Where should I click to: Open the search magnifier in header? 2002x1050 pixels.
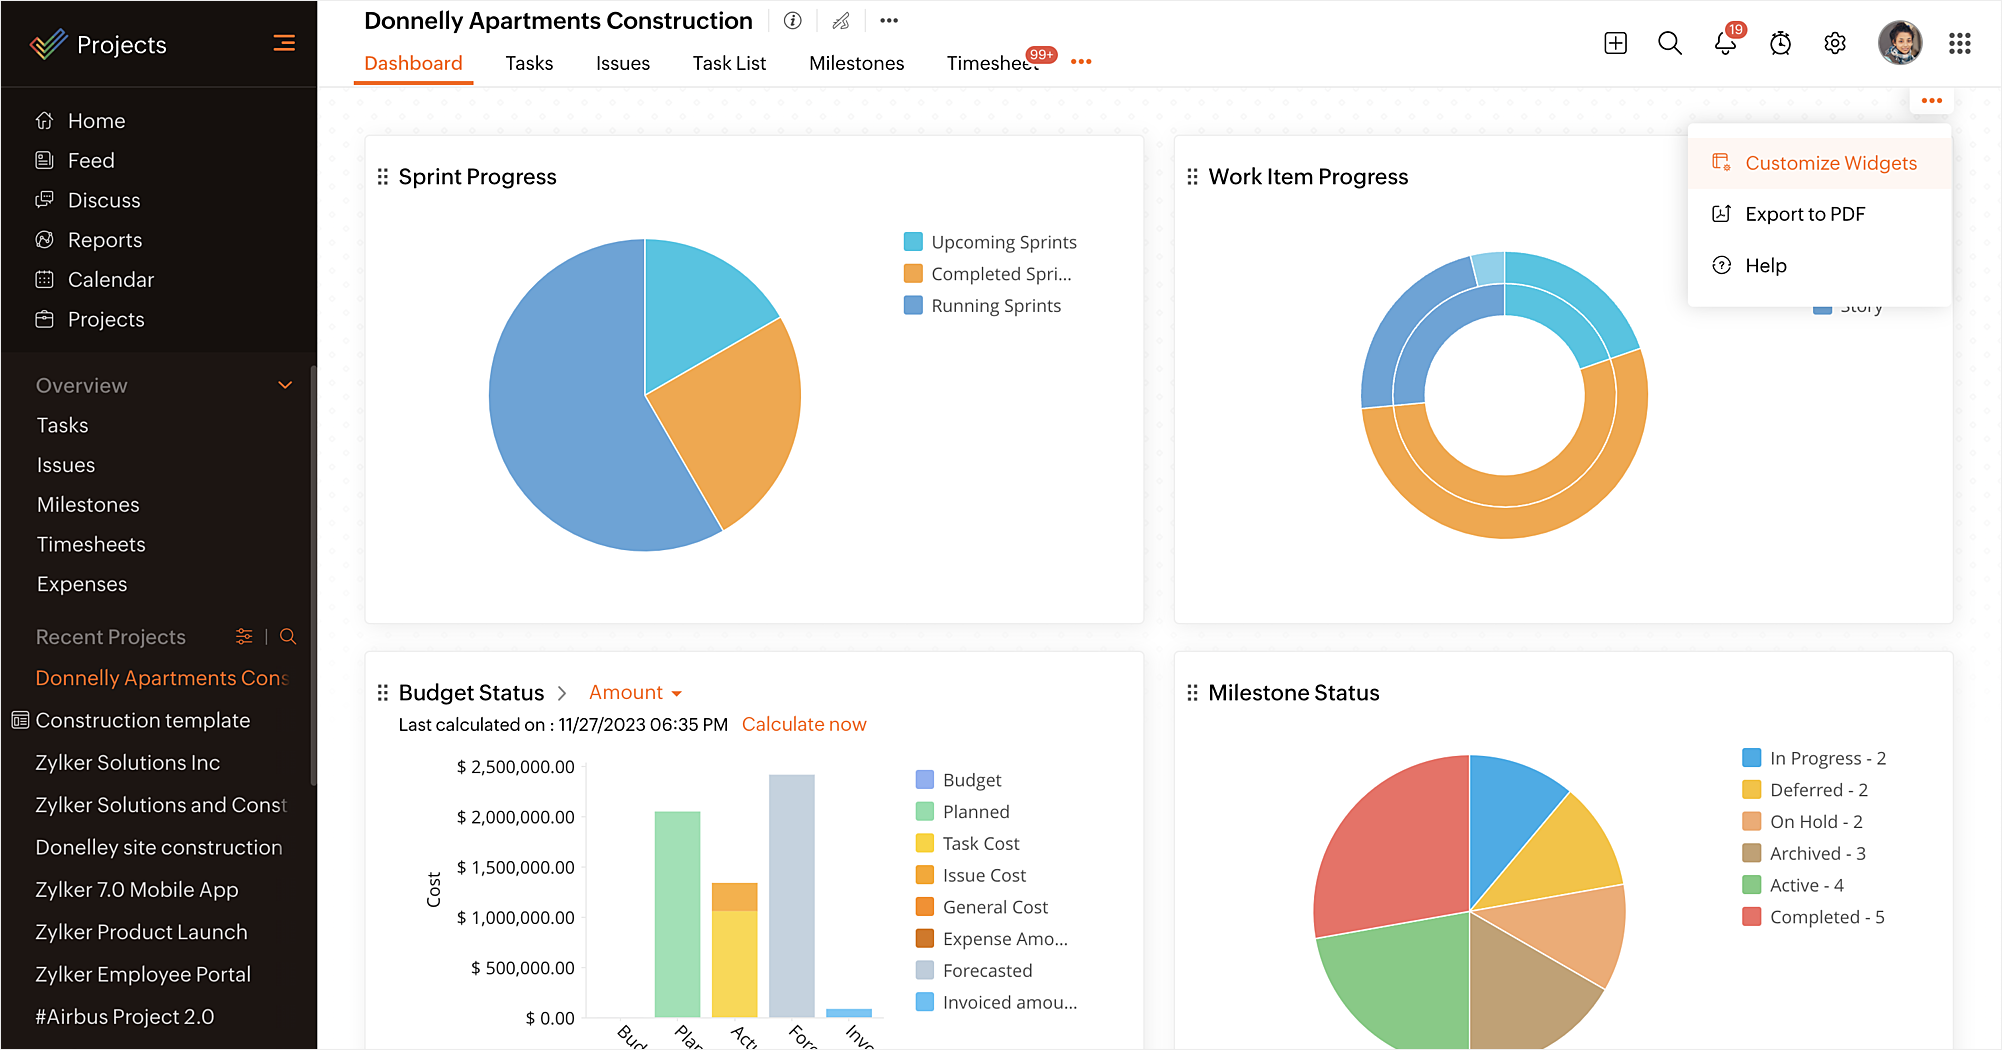point(1670,43)
